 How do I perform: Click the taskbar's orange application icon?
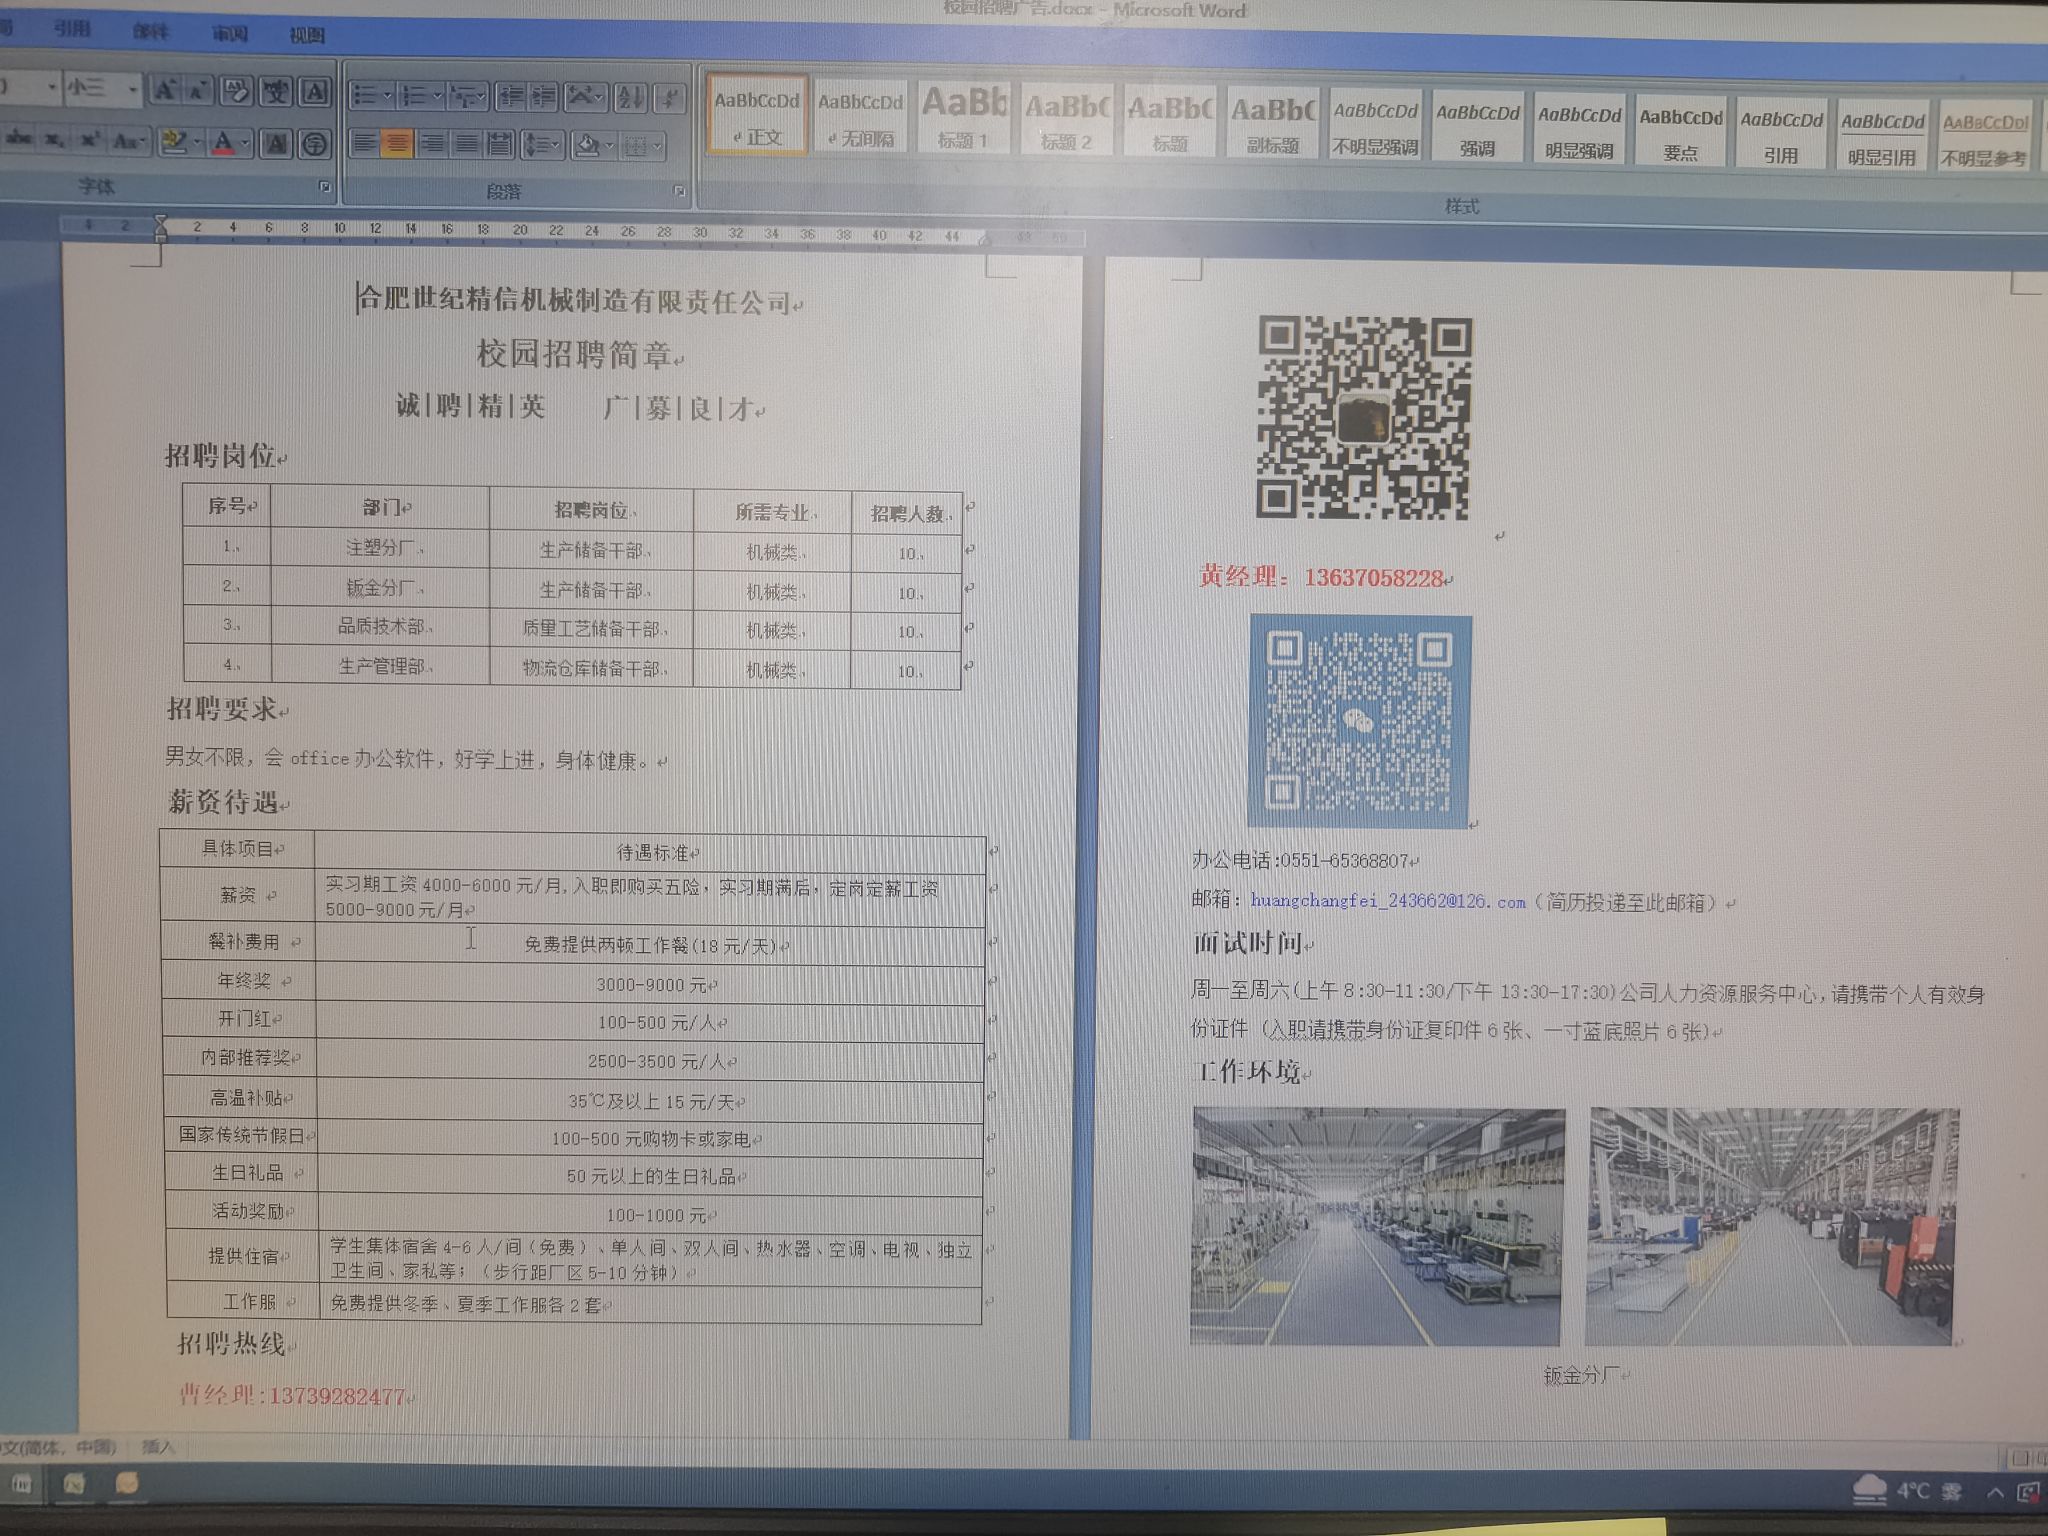(x=126, y=1484)
